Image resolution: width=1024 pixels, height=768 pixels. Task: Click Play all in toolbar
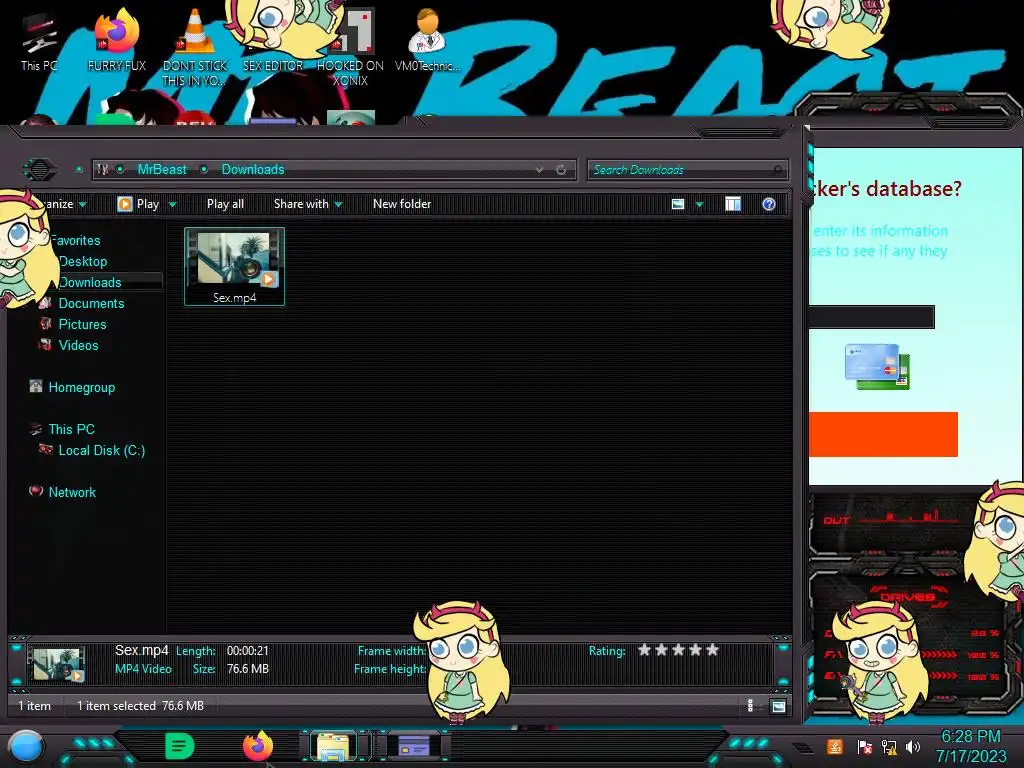coord(225,204)
